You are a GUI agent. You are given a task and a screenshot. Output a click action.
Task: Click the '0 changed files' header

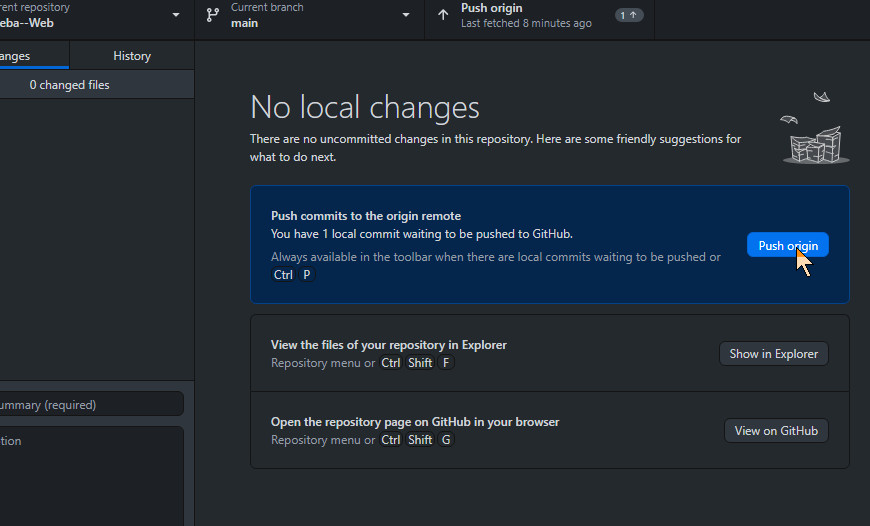(x=70, y=85)
